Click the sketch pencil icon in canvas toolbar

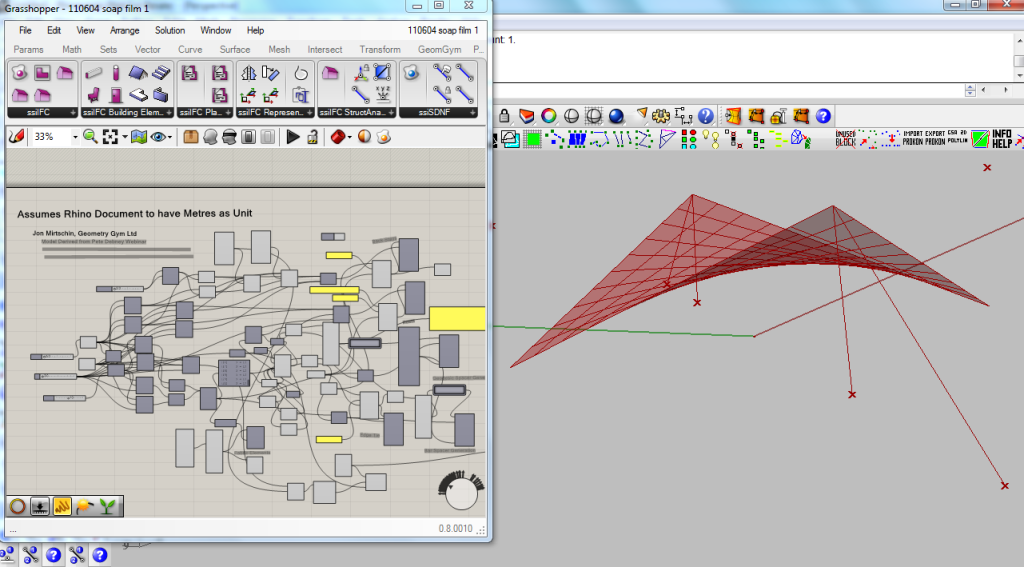coord(15,137)
